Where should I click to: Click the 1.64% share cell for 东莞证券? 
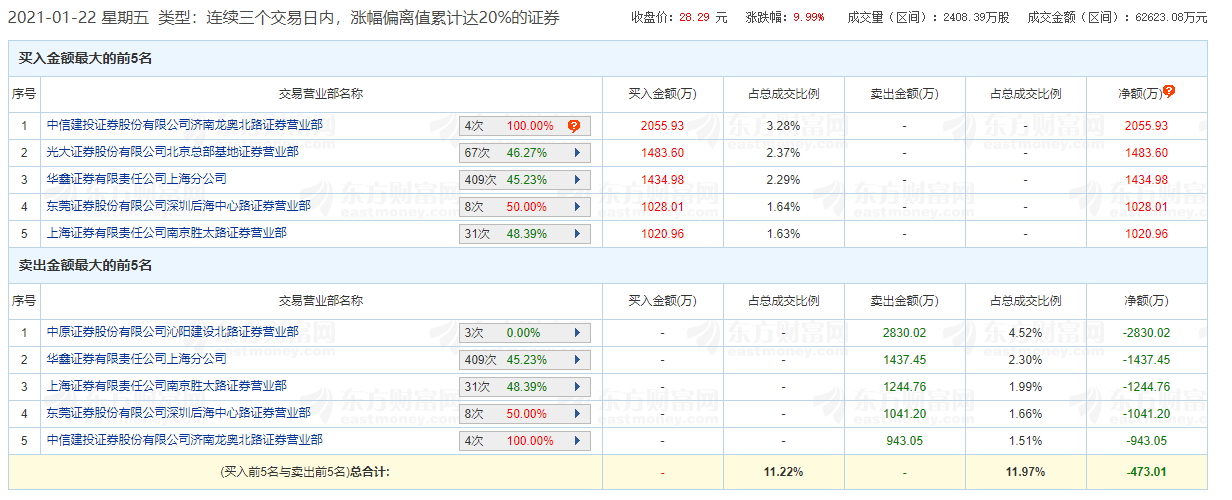coord(783,207)
